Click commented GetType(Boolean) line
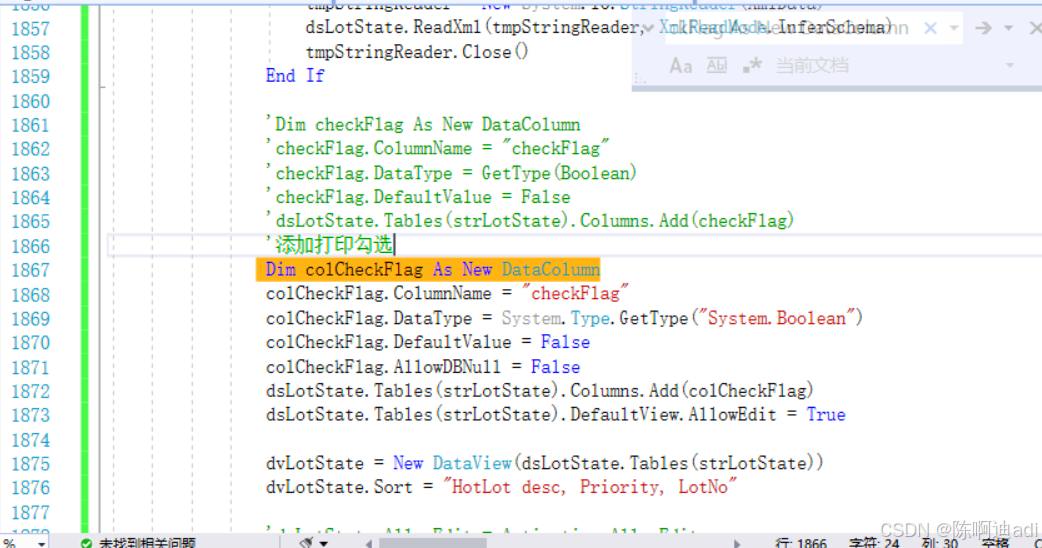 451,173
